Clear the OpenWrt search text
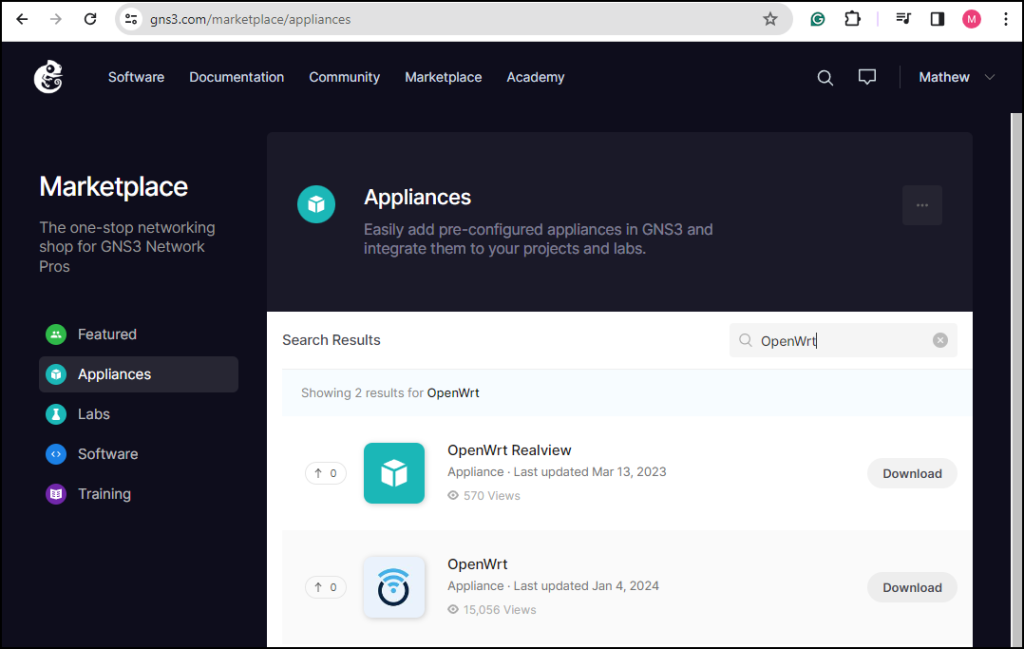 (x=940, y=340)
